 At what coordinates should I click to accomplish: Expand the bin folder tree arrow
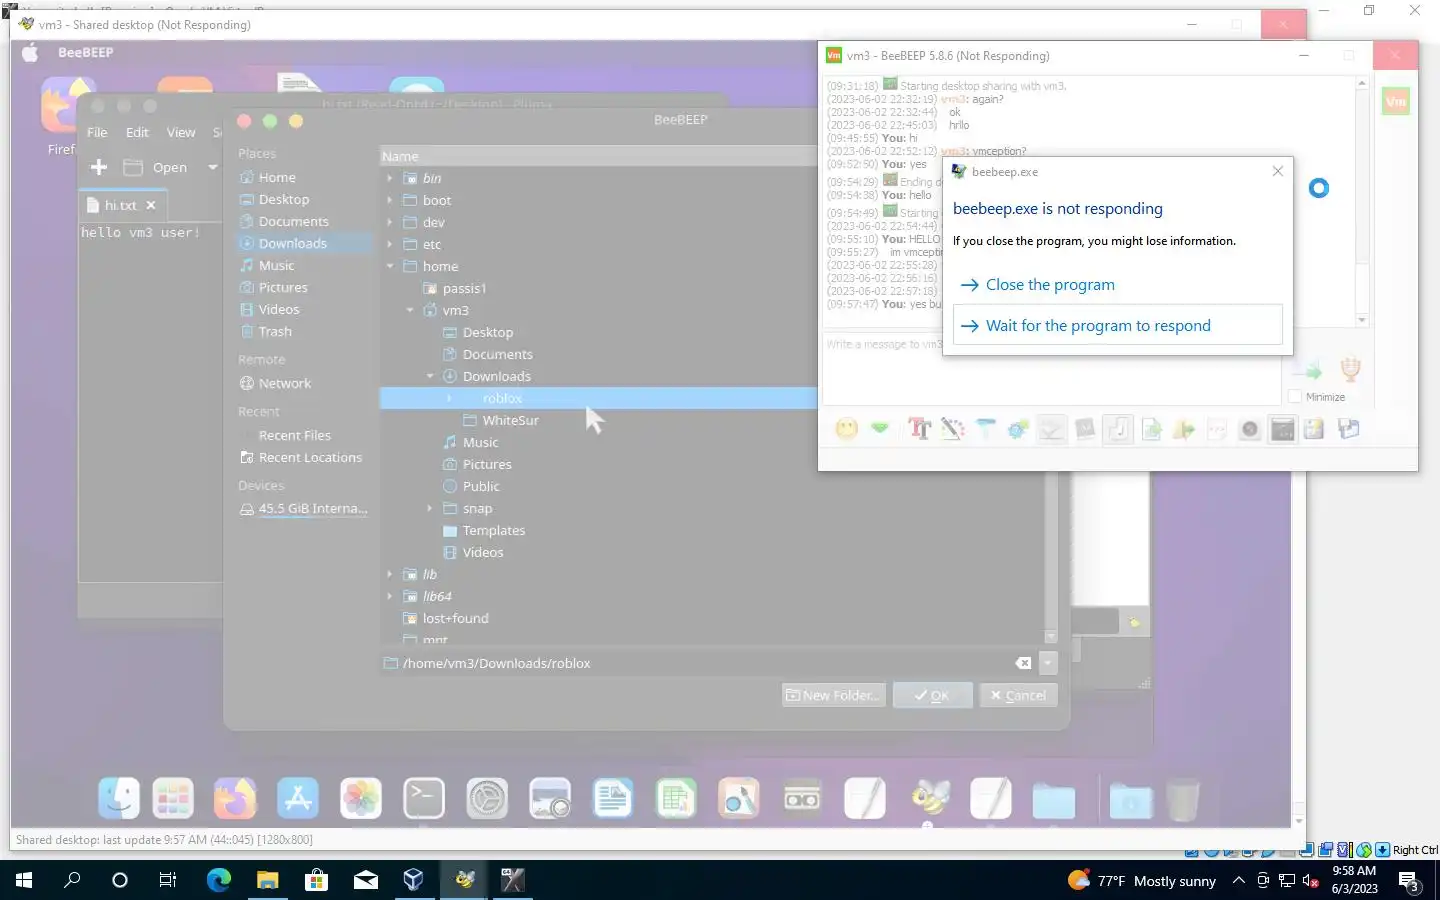(x=390, y=178)
